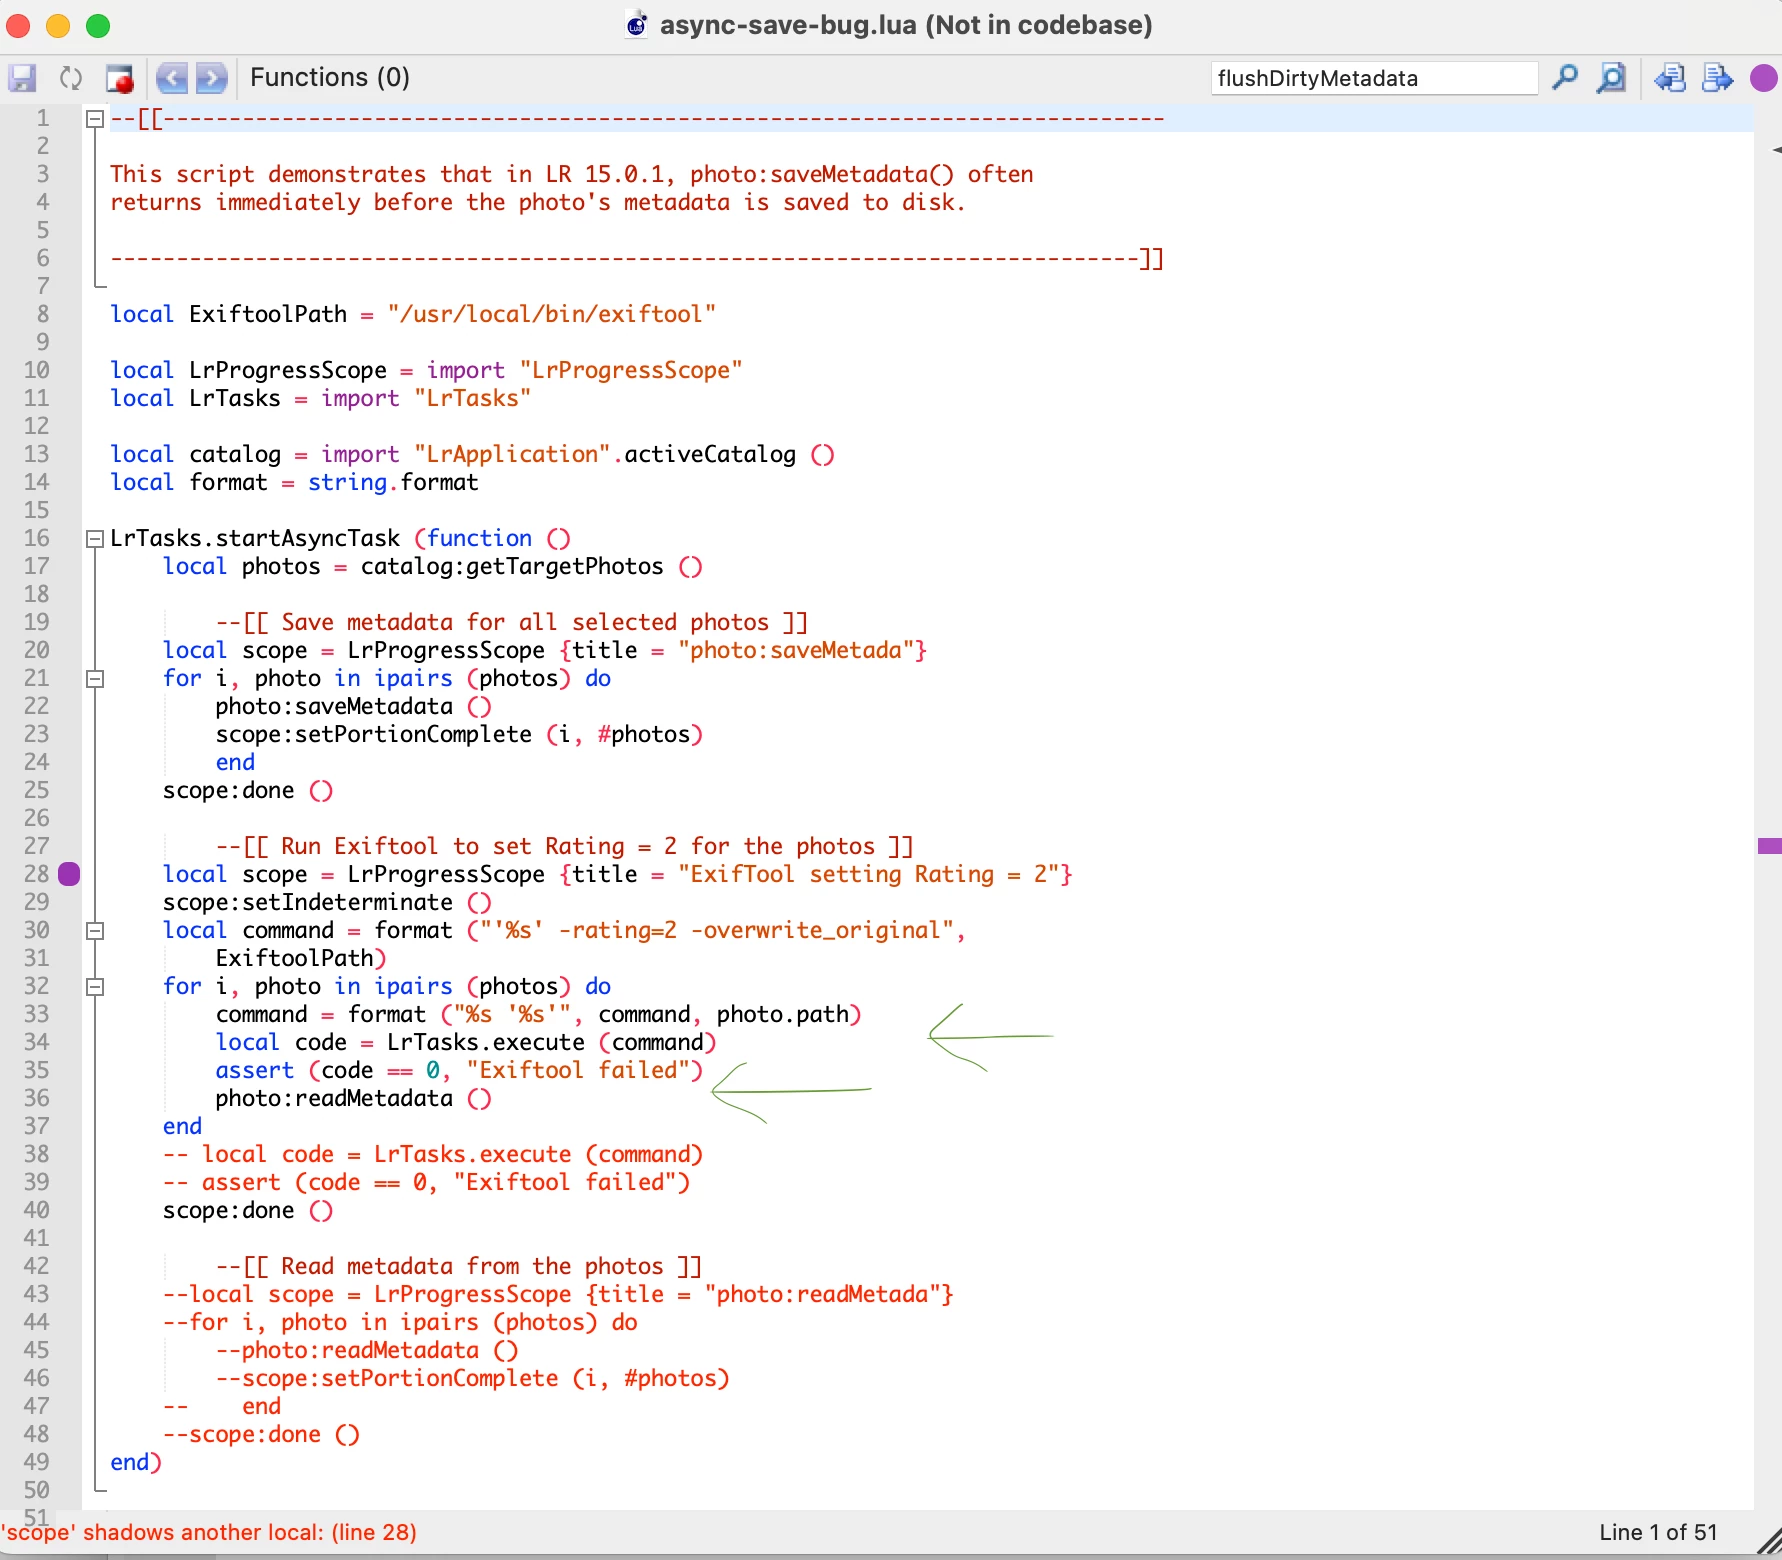Screen dimensions: 1782x1560
Task: Jump to the previous file with the left document arrow
Action: [1670, 78]
